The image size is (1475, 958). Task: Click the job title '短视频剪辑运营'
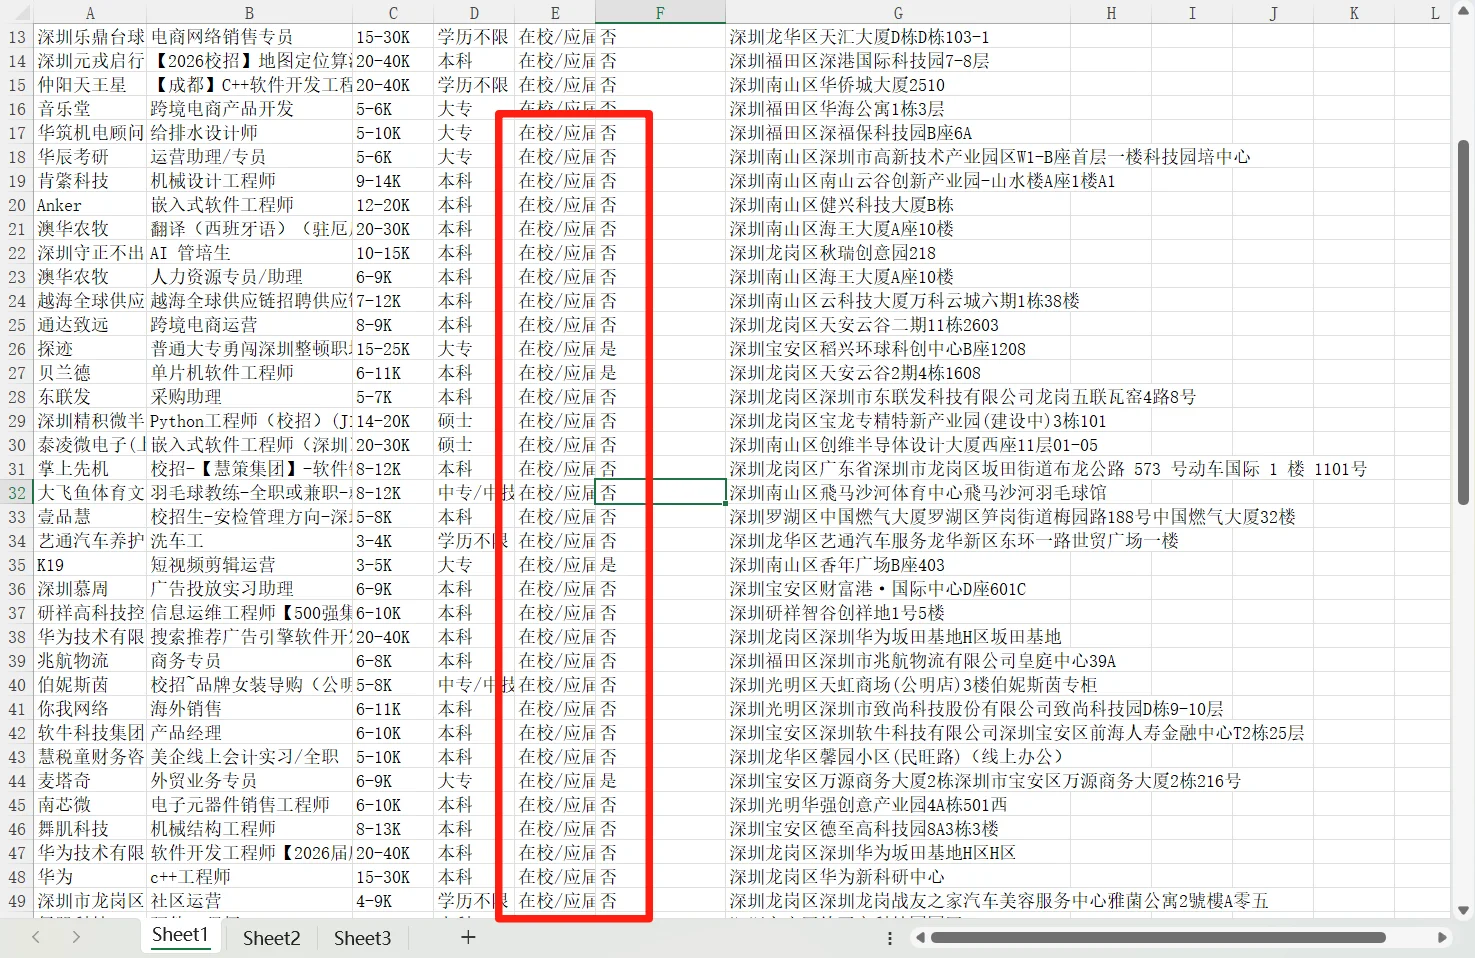click(250, 565)
